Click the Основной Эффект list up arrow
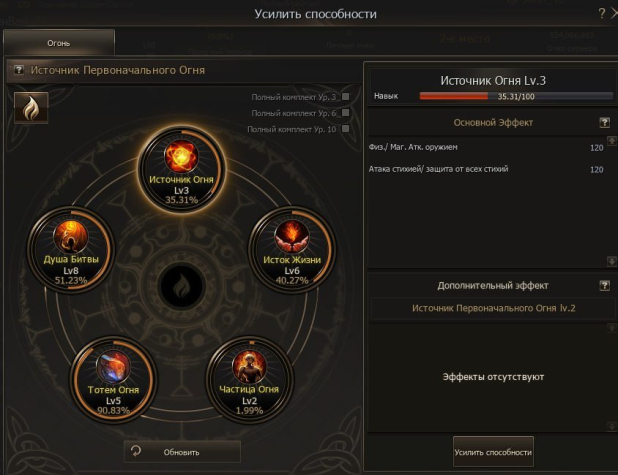 pyautogui.click(x=612, y=140)
